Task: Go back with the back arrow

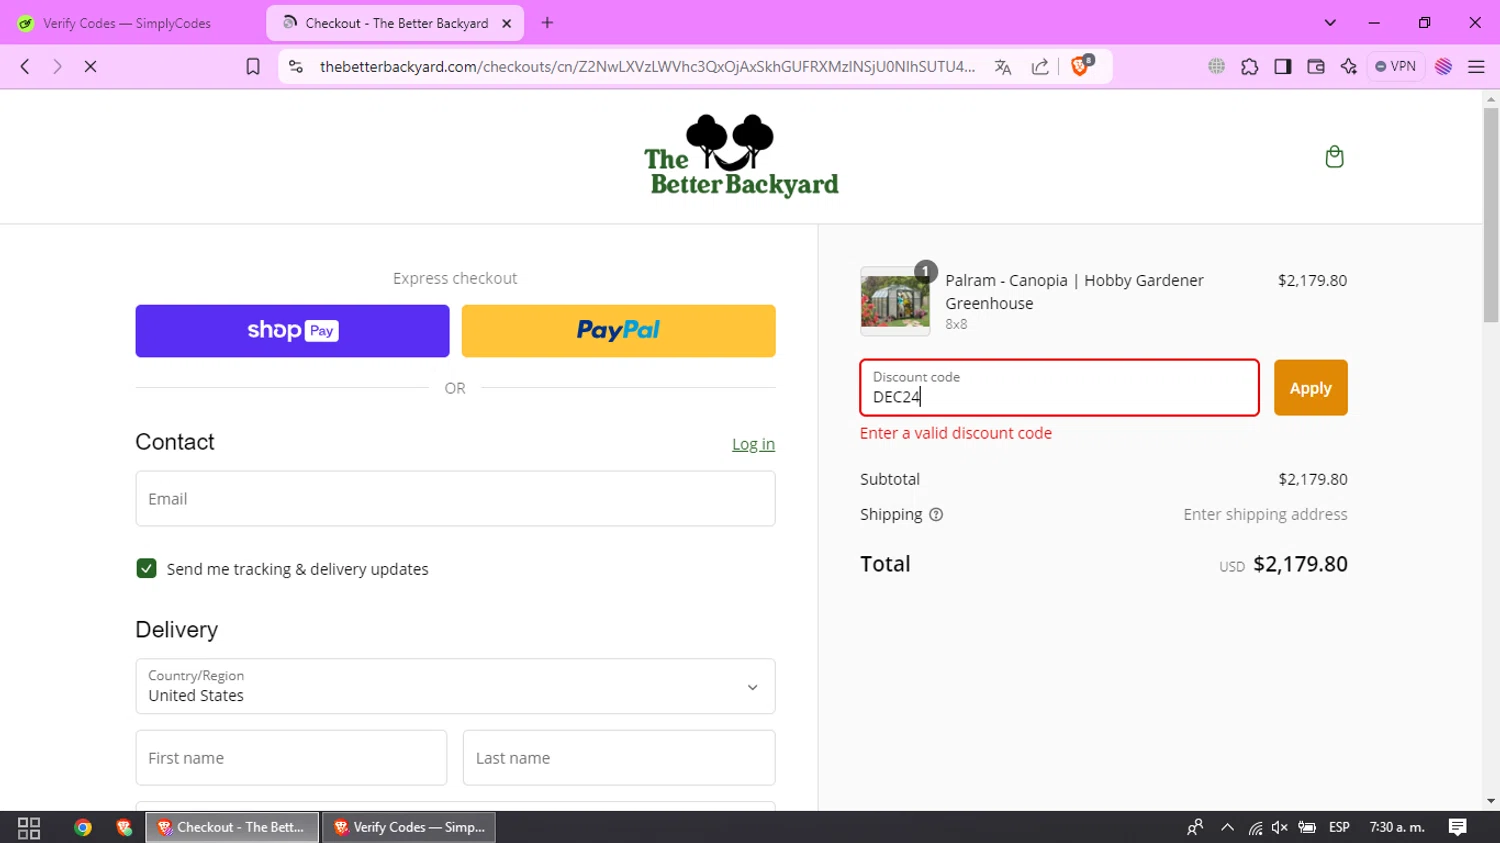Action: coord(25,67)
